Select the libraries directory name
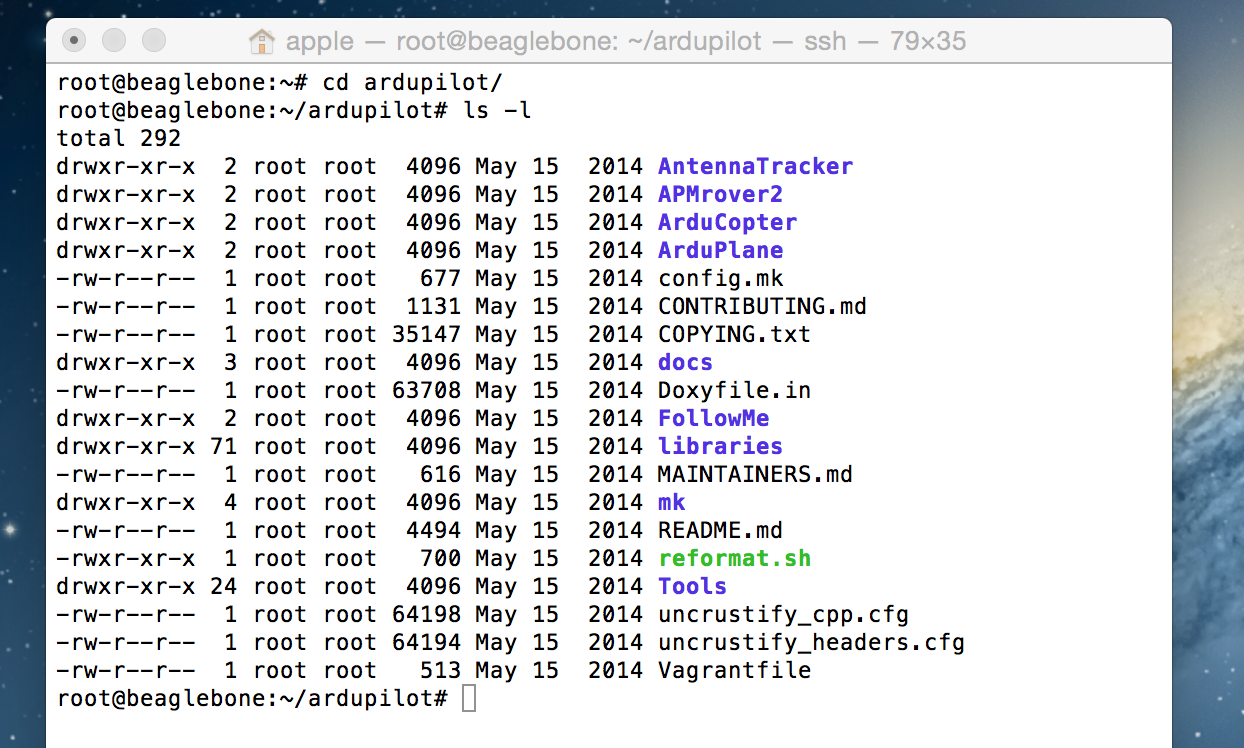This screenshot has width=1244, height=748. click(x=720, y=446)
